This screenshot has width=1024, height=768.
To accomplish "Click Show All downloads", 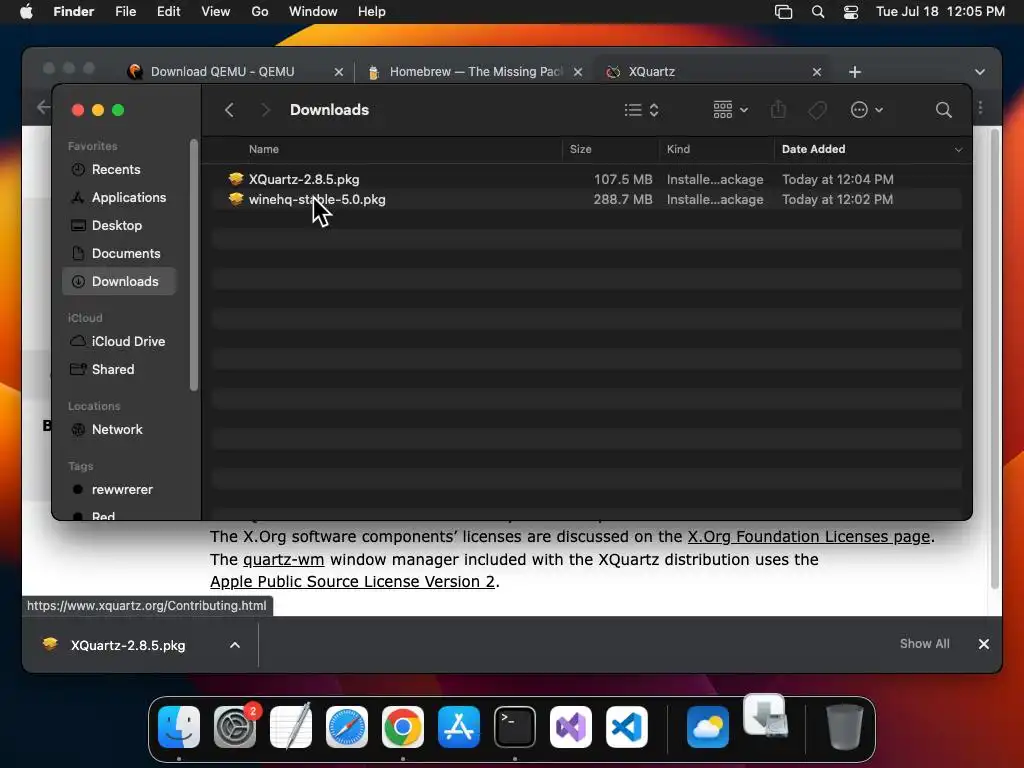I will click(x=924, y=644).
